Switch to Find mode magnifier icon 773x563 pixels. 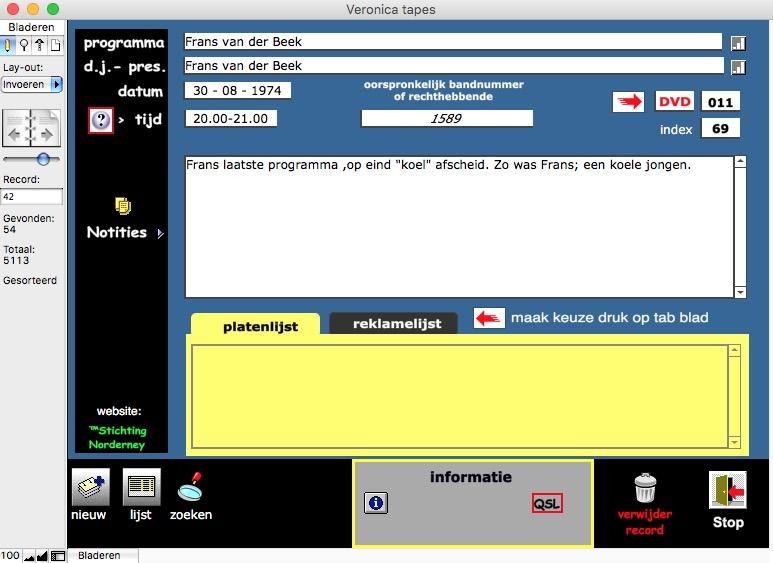coord(24,45)
